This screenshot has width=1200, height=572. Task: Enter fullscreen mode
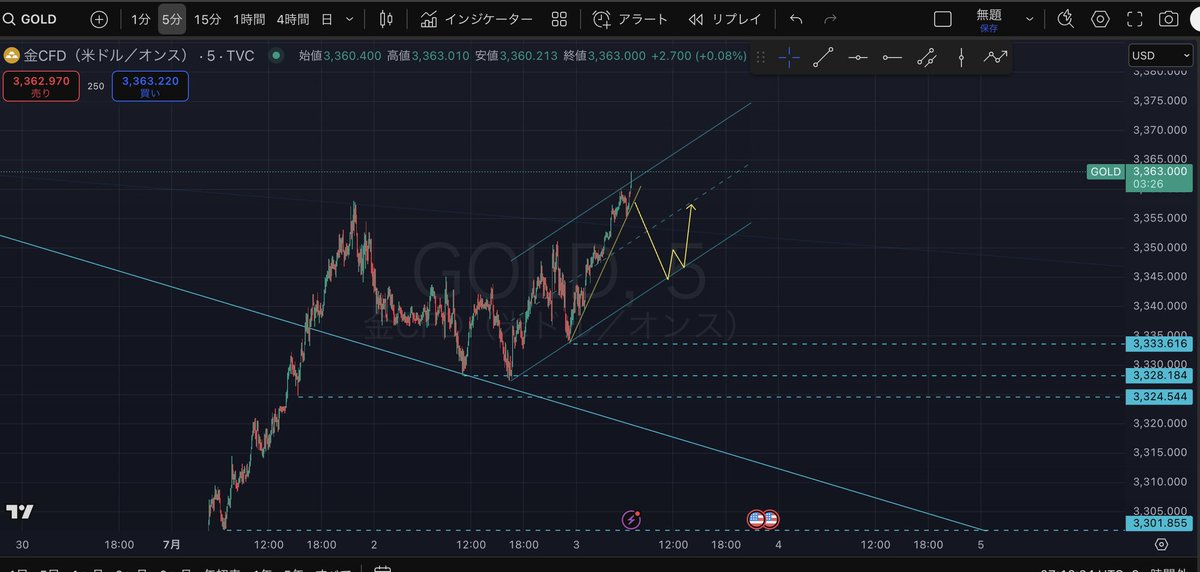[1134, 19]
